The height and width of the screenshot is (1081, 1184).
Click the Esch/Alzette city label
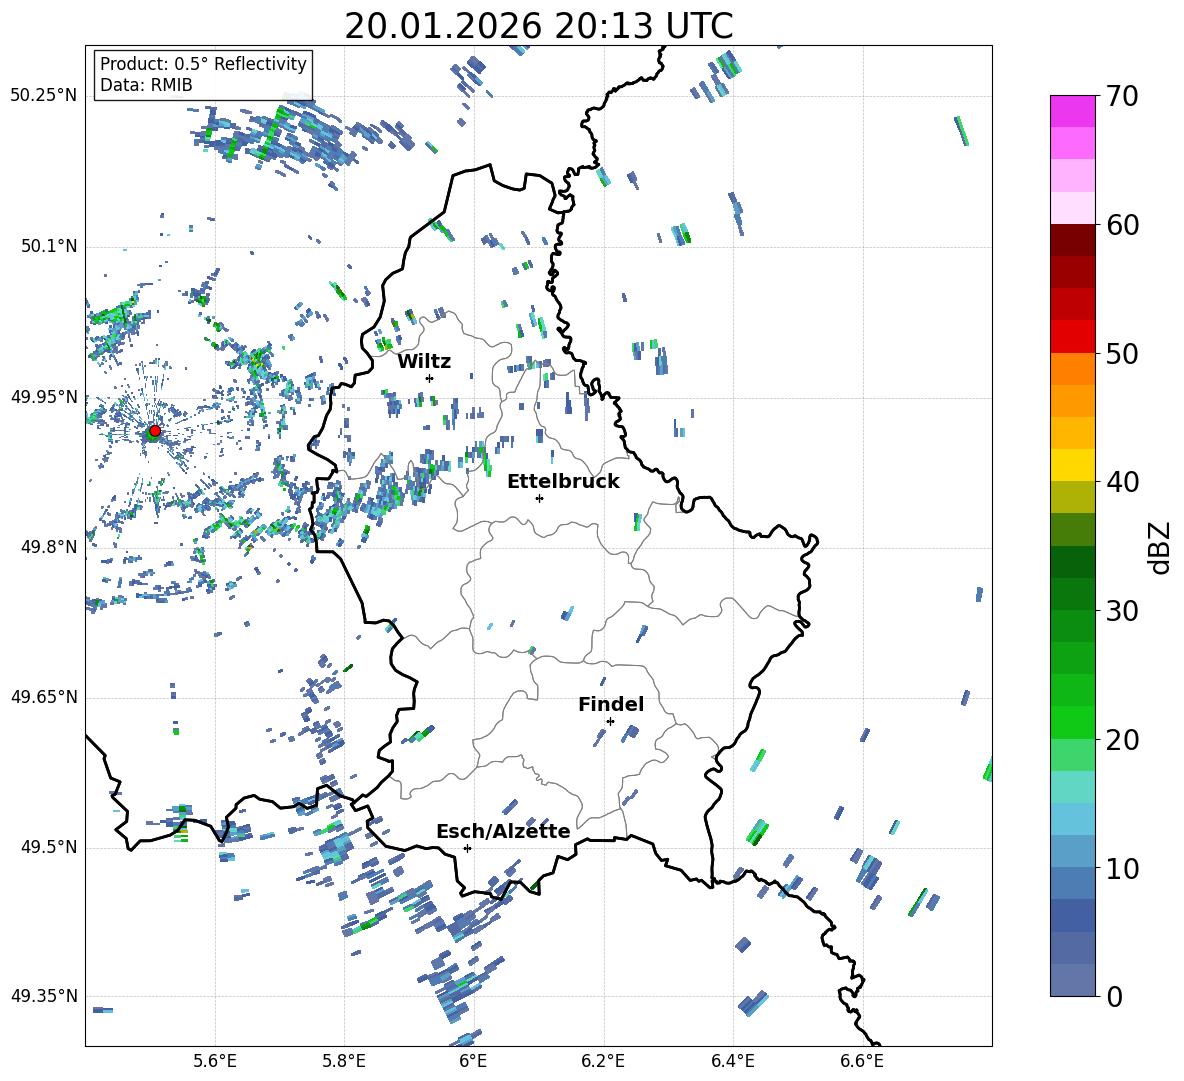(503, 831)
